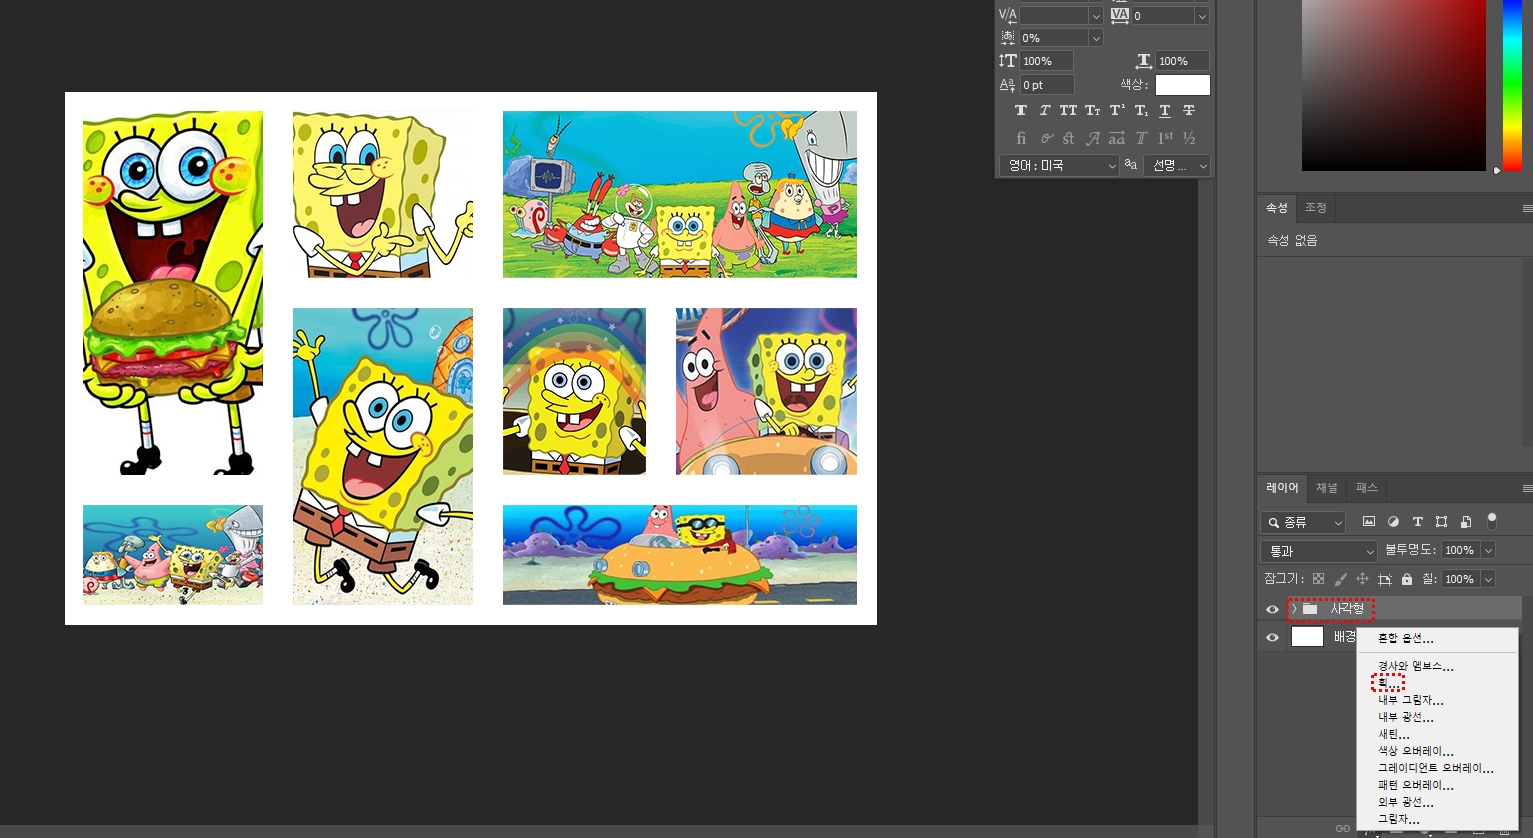Hide the 사각형 group layer

(x=1272, y=609)
